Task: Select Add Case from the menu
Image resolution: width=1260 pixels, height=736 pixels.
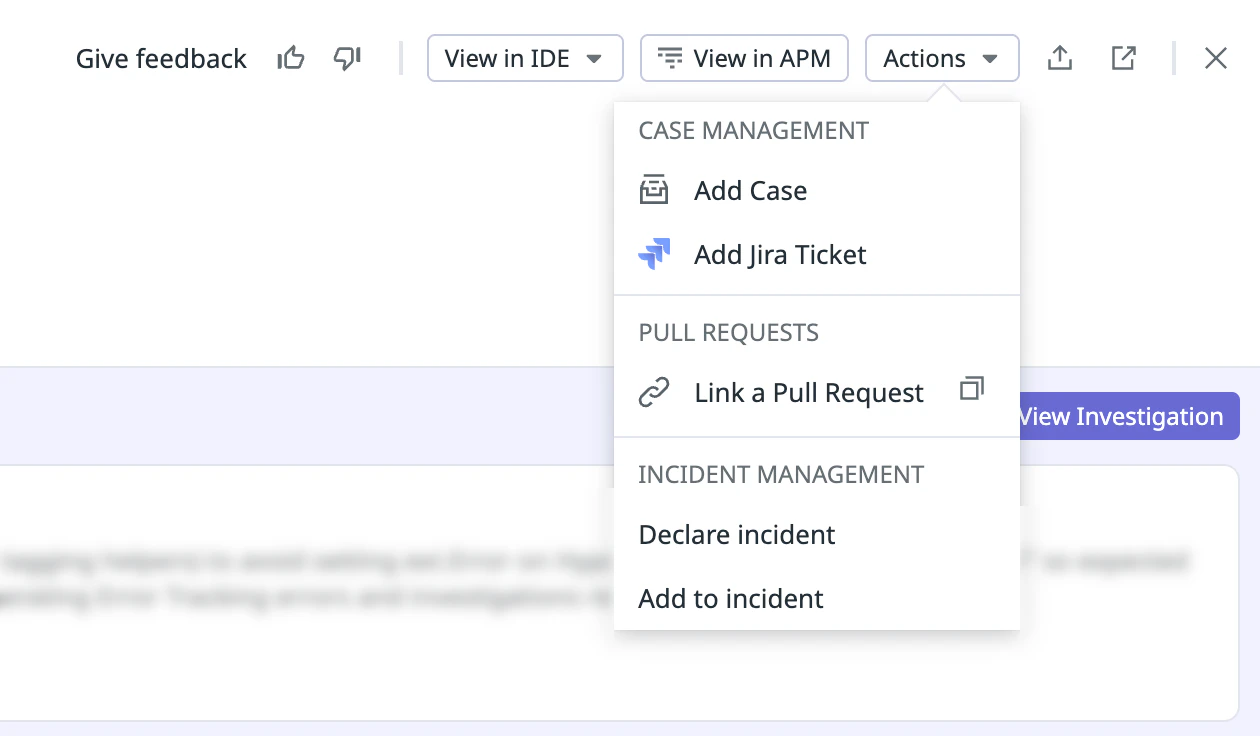Action: coord(750,191)
